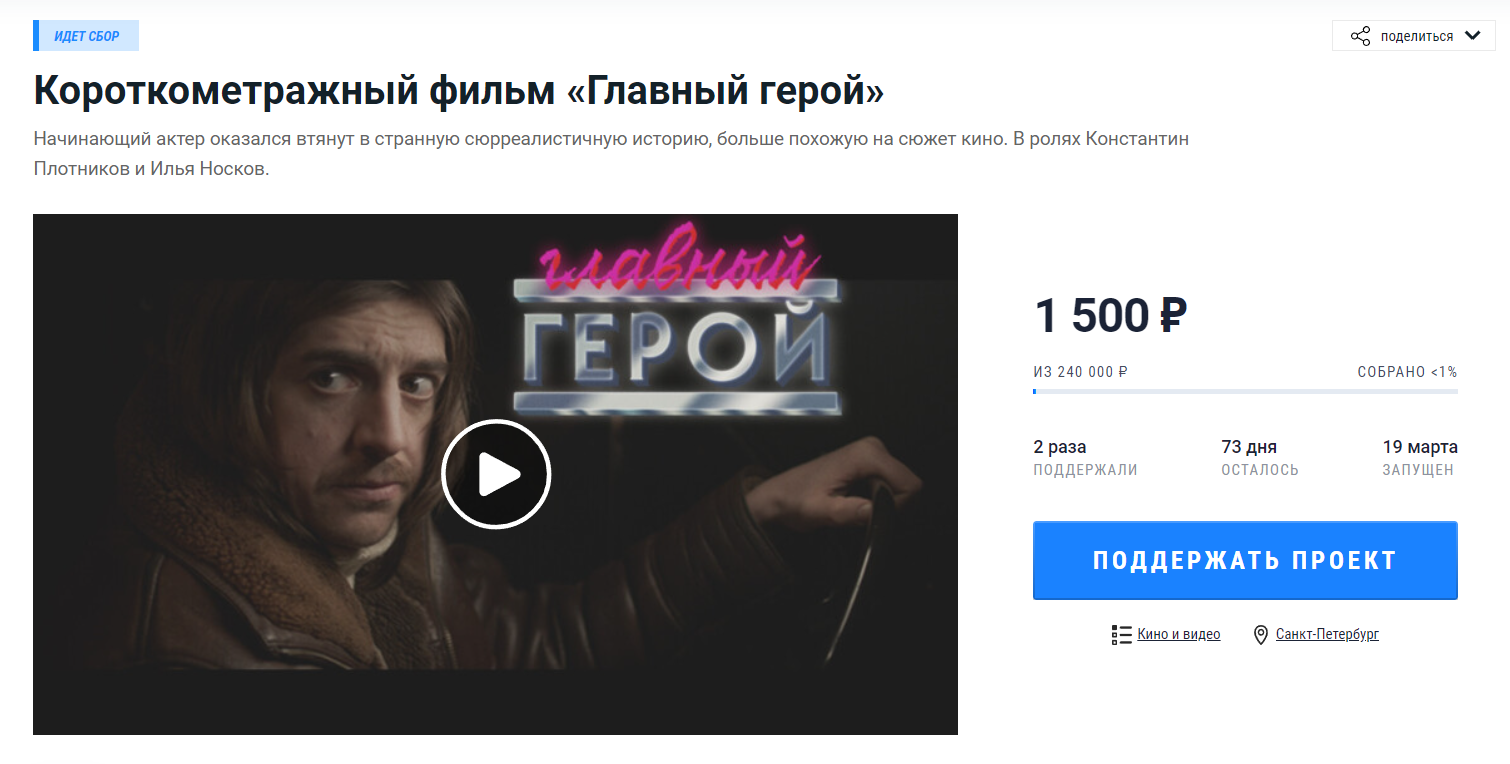Click the 73 дня осталось counter
The height and width of the screenshot is (764, 1510).
pyautogui.click(x=1260, y=458)
